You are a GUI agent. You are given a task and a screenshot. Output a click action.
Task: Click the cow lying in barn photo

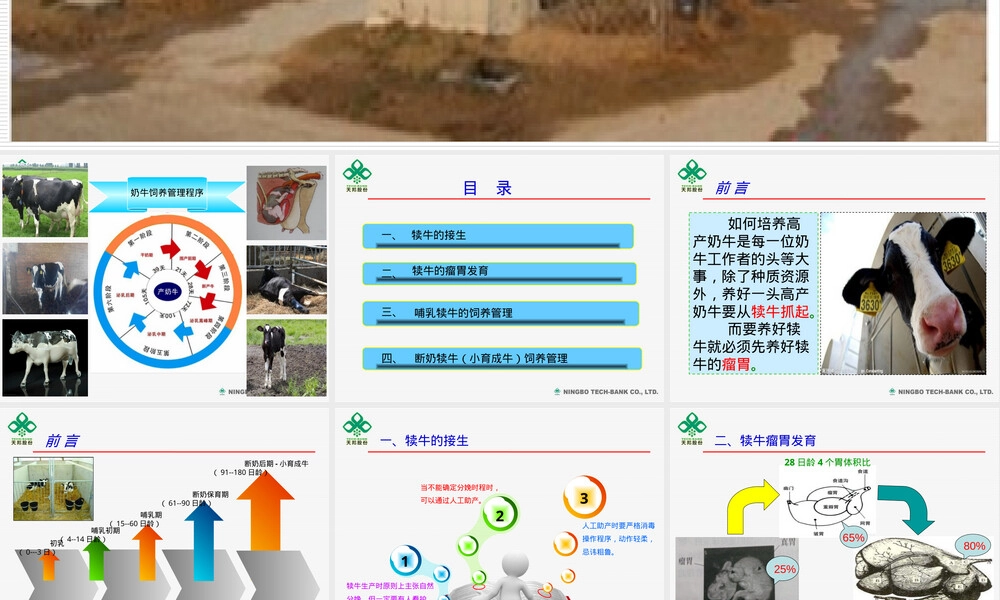coord(286,280)
